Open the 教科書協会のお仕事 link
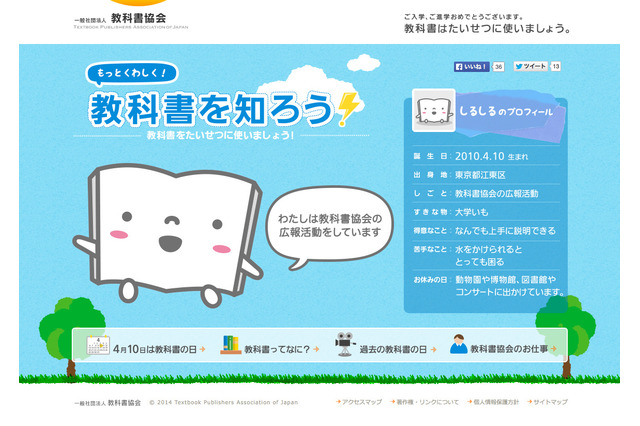 [x=509, y=349]
